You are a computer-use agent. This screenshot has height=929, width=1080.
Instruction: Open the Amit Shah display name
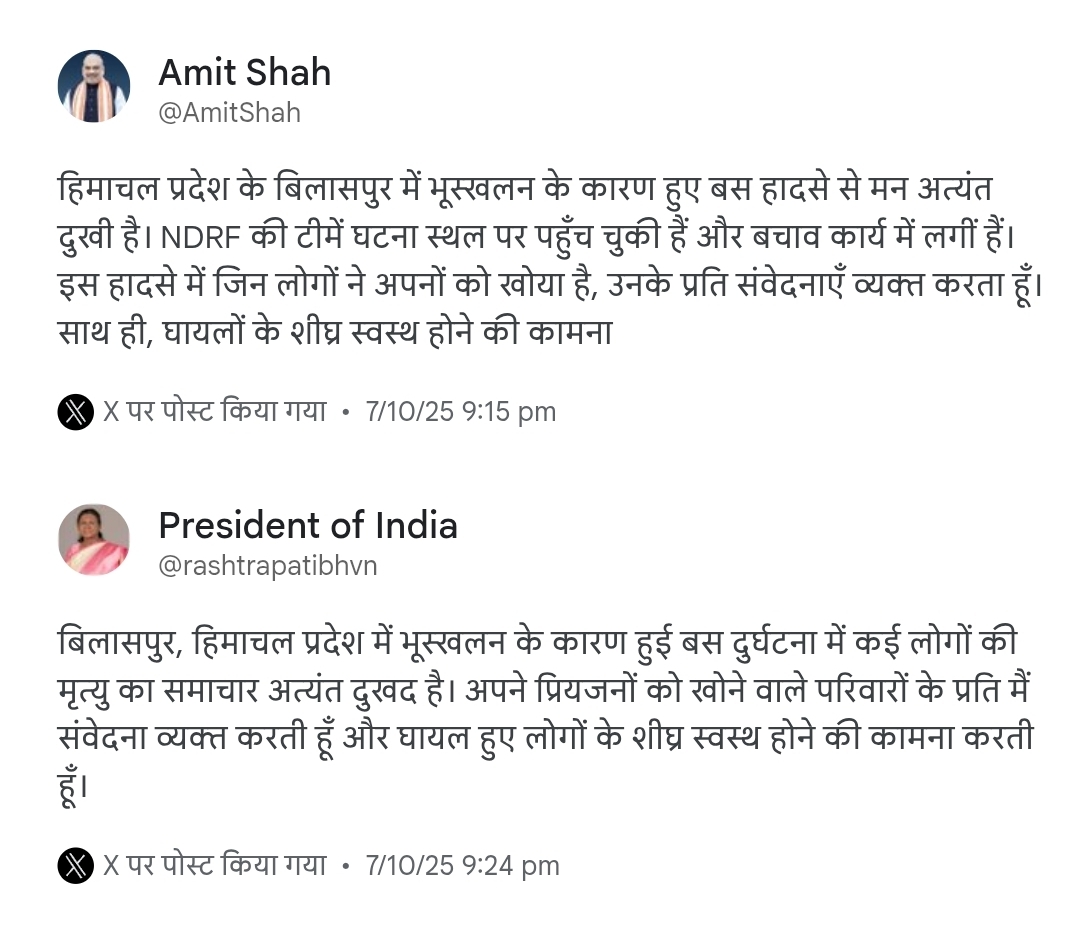[244, 72]
